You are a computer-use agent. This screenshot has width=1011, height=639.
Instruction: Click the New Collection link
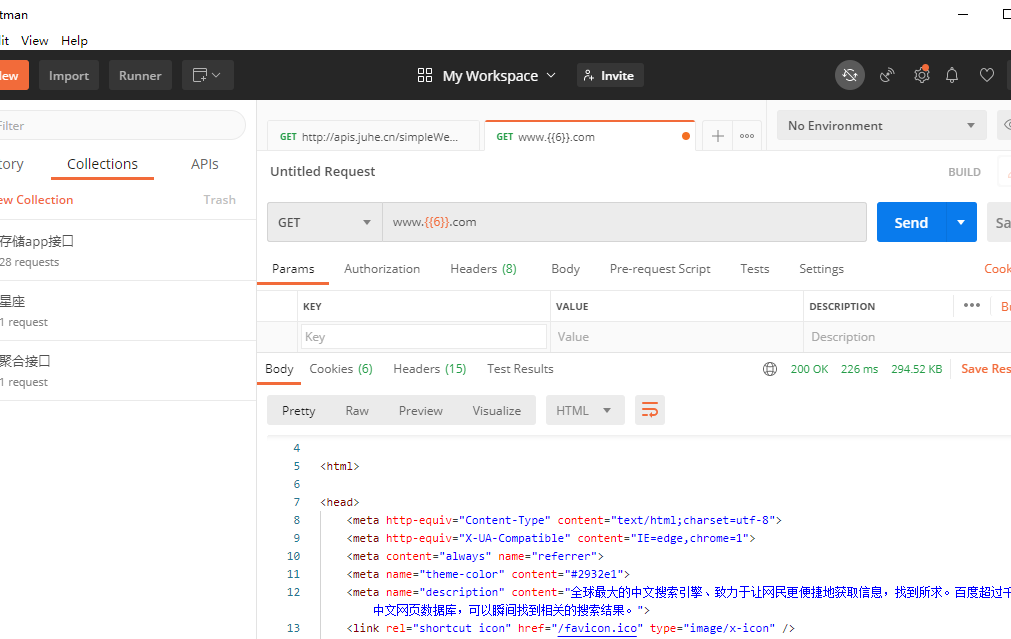pos(37,200)
